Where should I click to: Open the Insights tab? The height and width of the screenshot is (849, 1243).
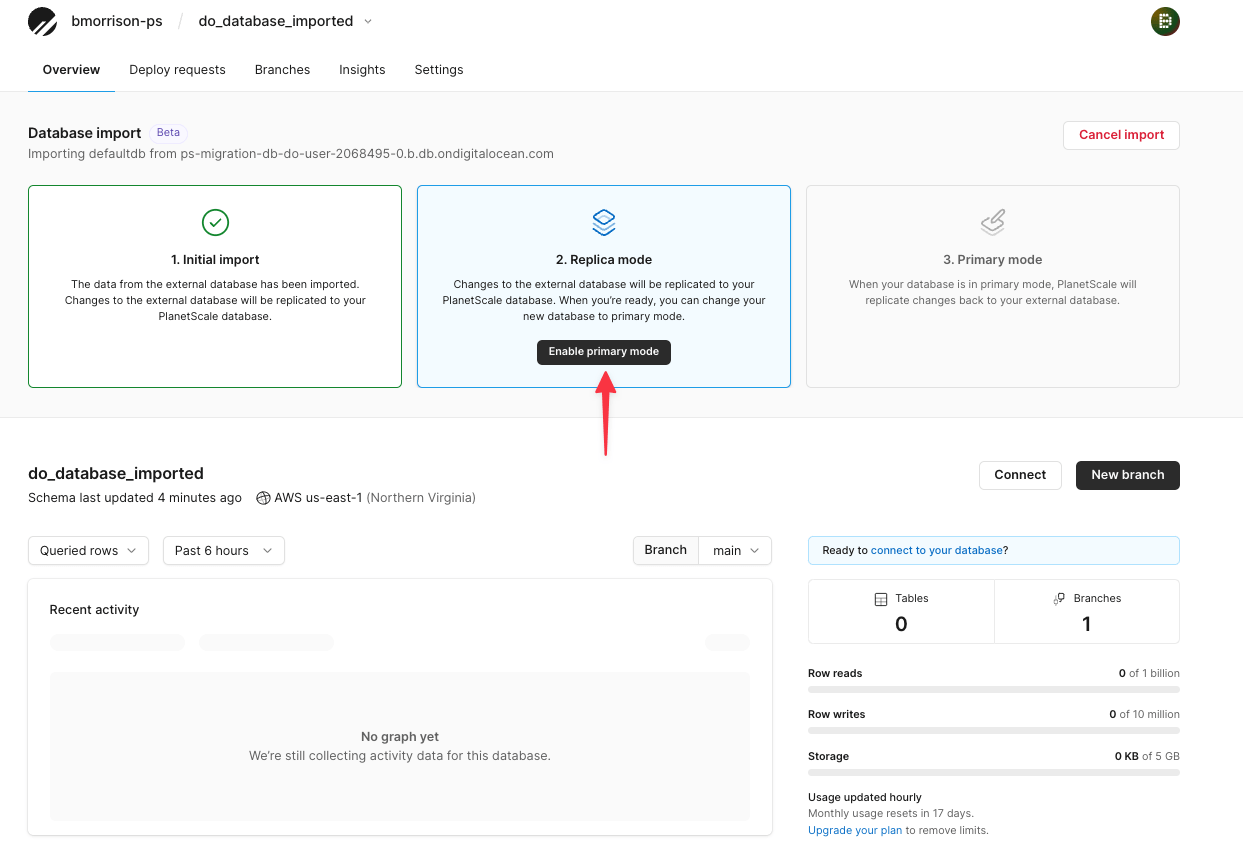362,70
